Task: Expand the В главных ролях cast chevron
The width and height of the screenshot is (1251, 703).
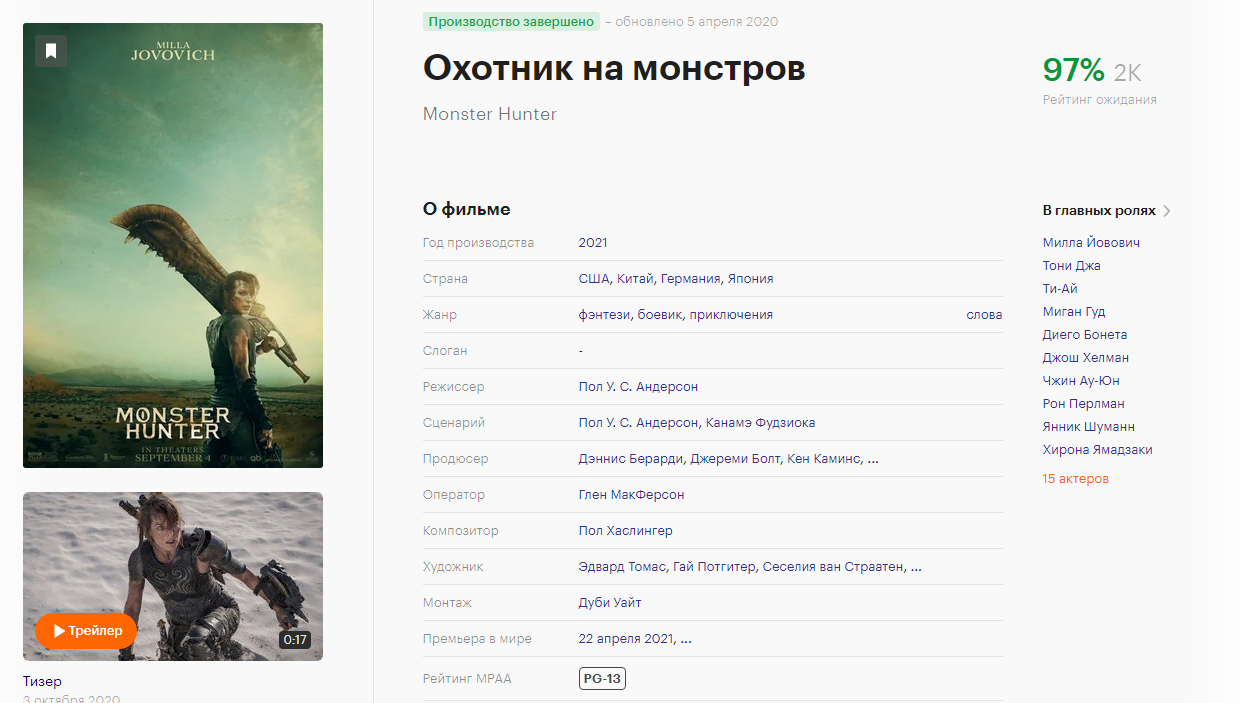Action: (x=1167, y=211)
